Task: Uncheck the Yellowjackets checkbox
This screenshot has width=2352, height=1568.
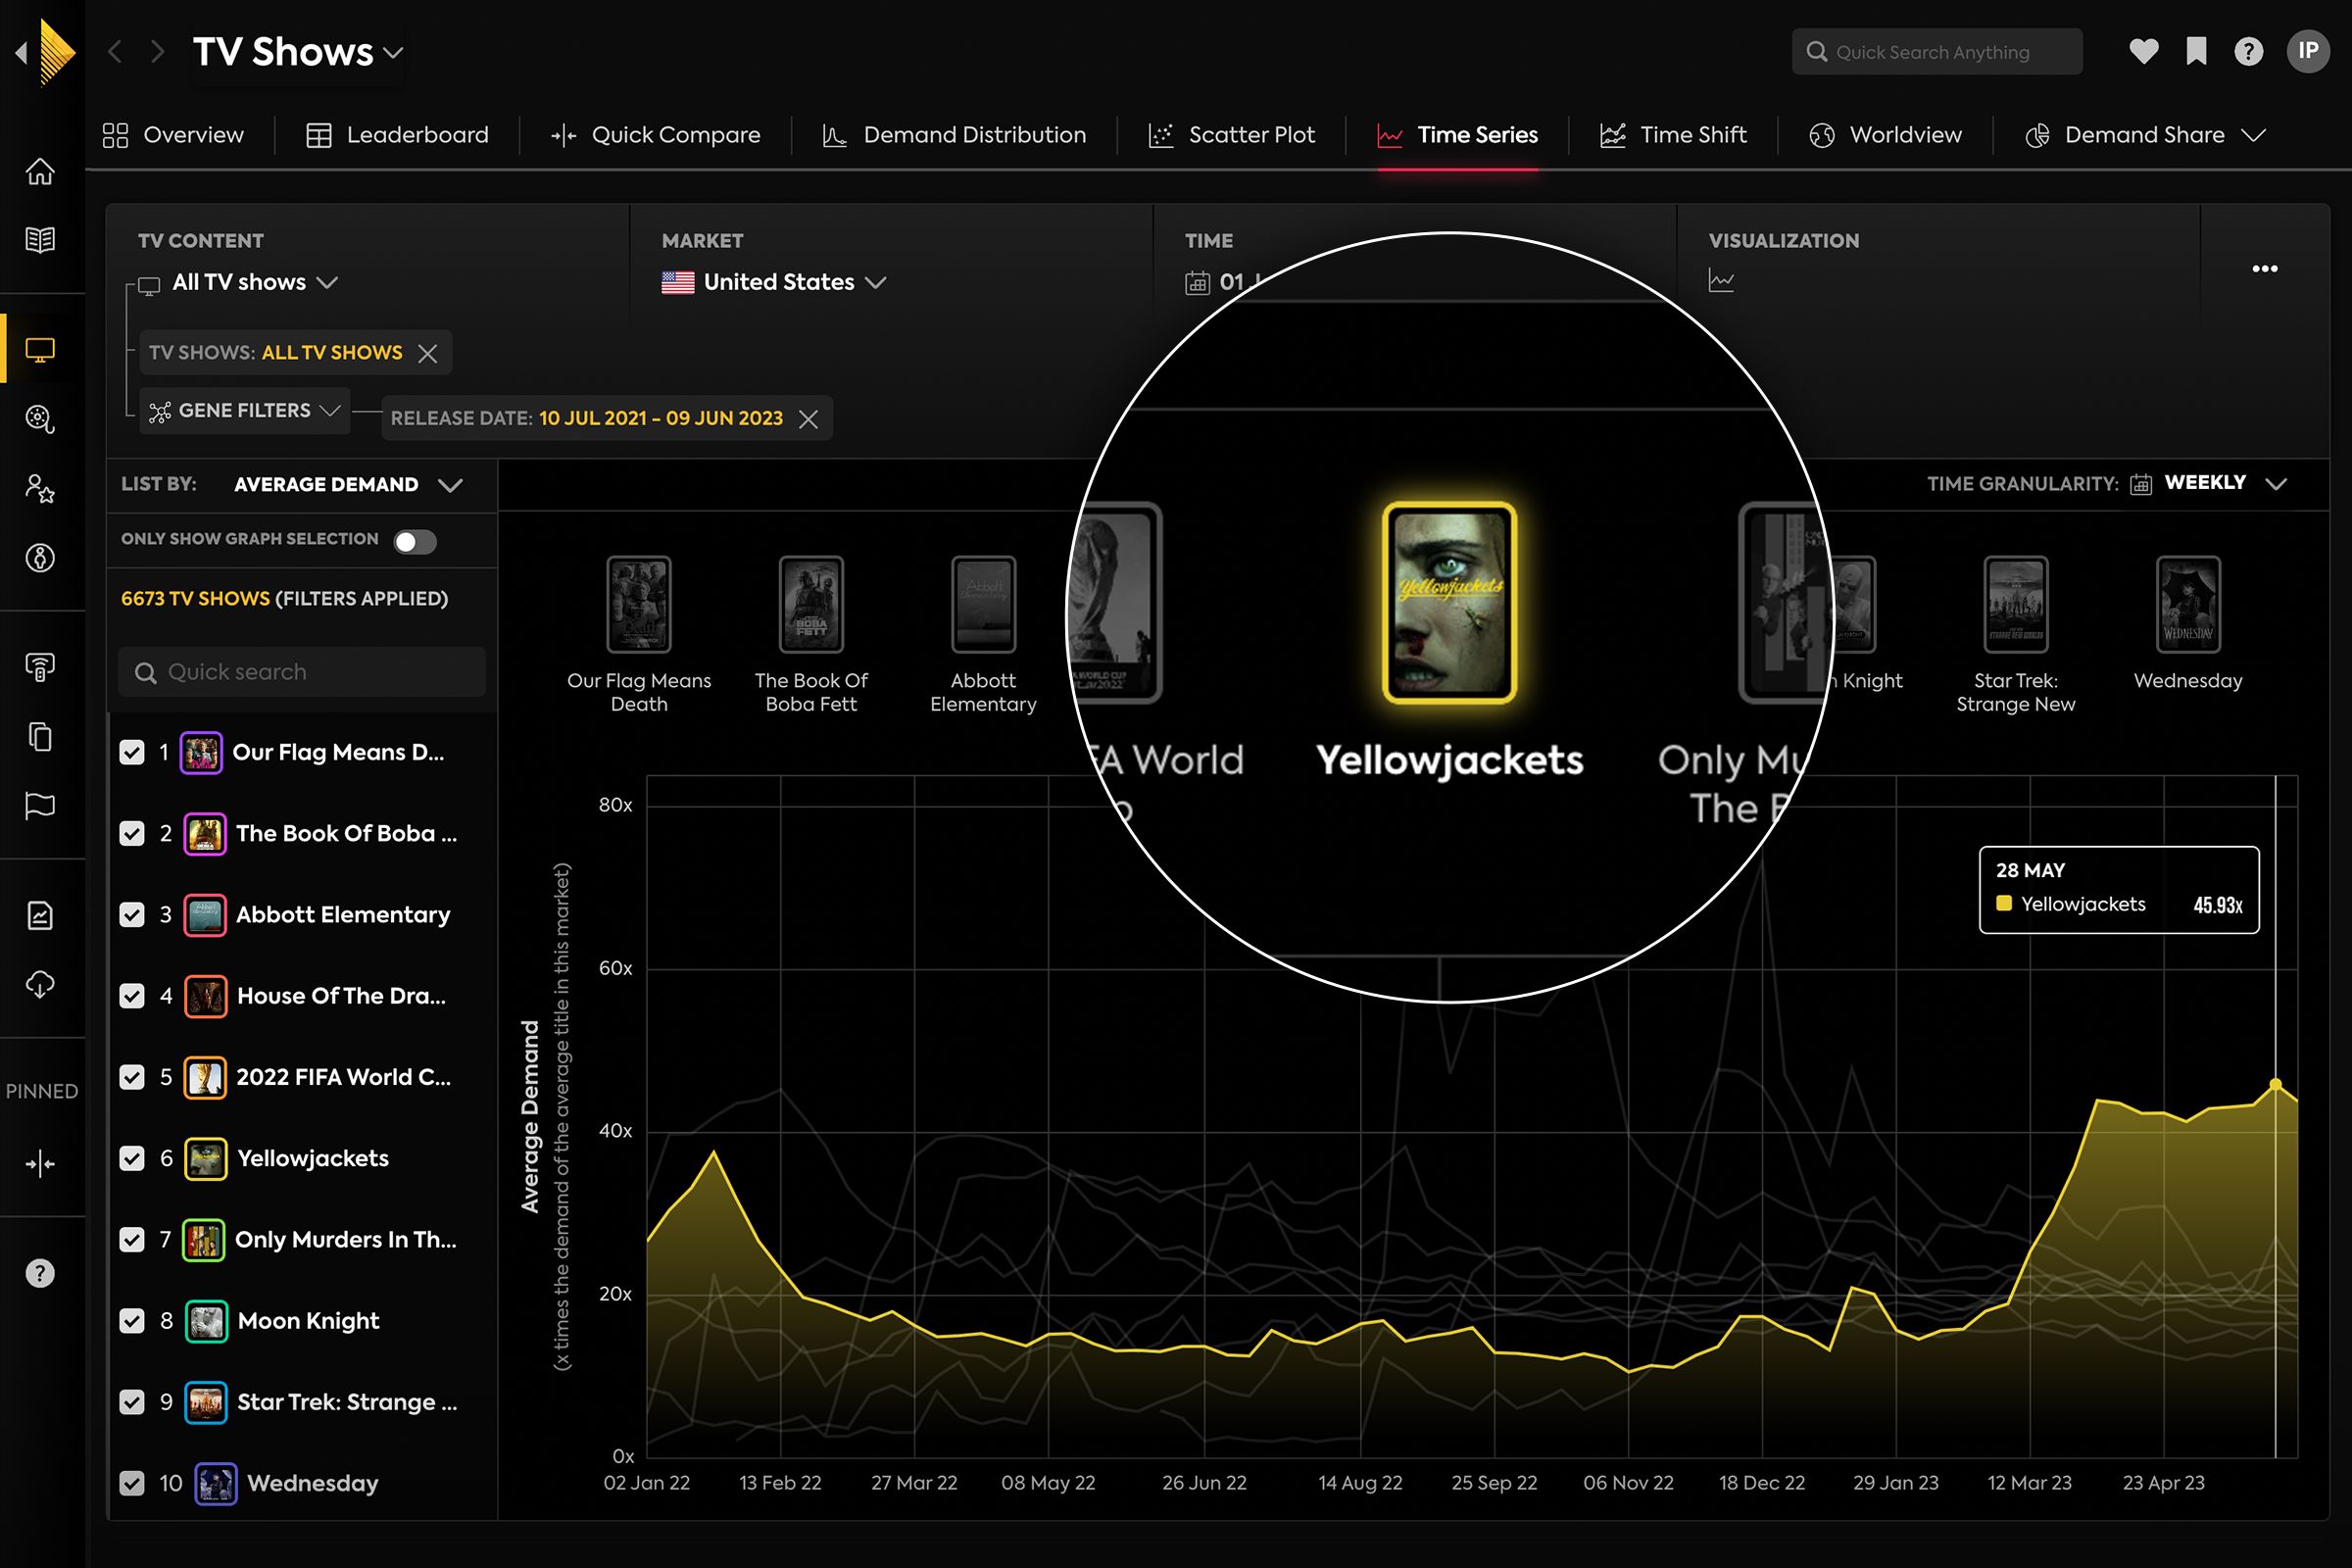Action: (x=132, y=1158)
